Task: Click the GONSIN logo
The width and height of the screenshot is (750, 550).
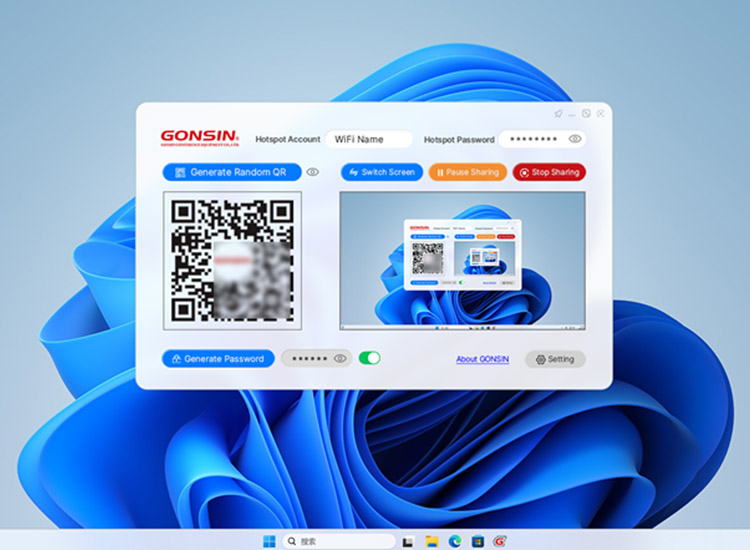Action: point(200,138)
